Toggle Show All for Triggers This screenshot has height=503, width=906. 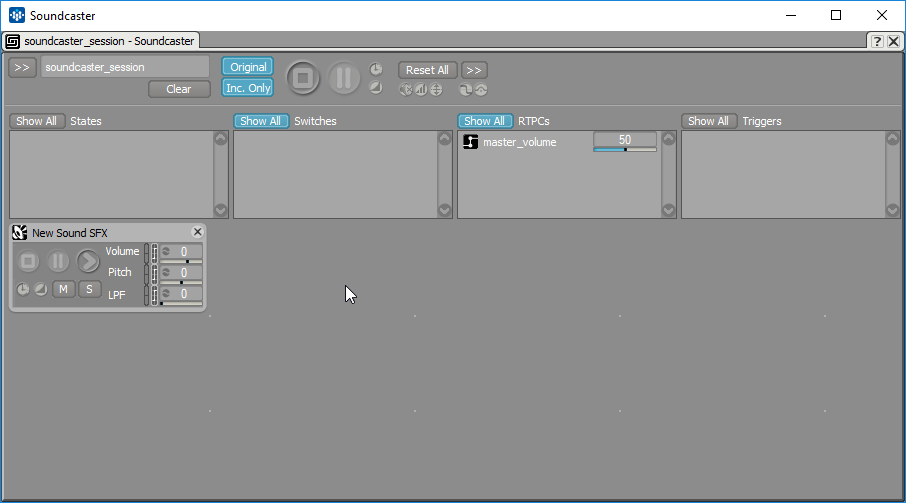[x=708, y=121]
